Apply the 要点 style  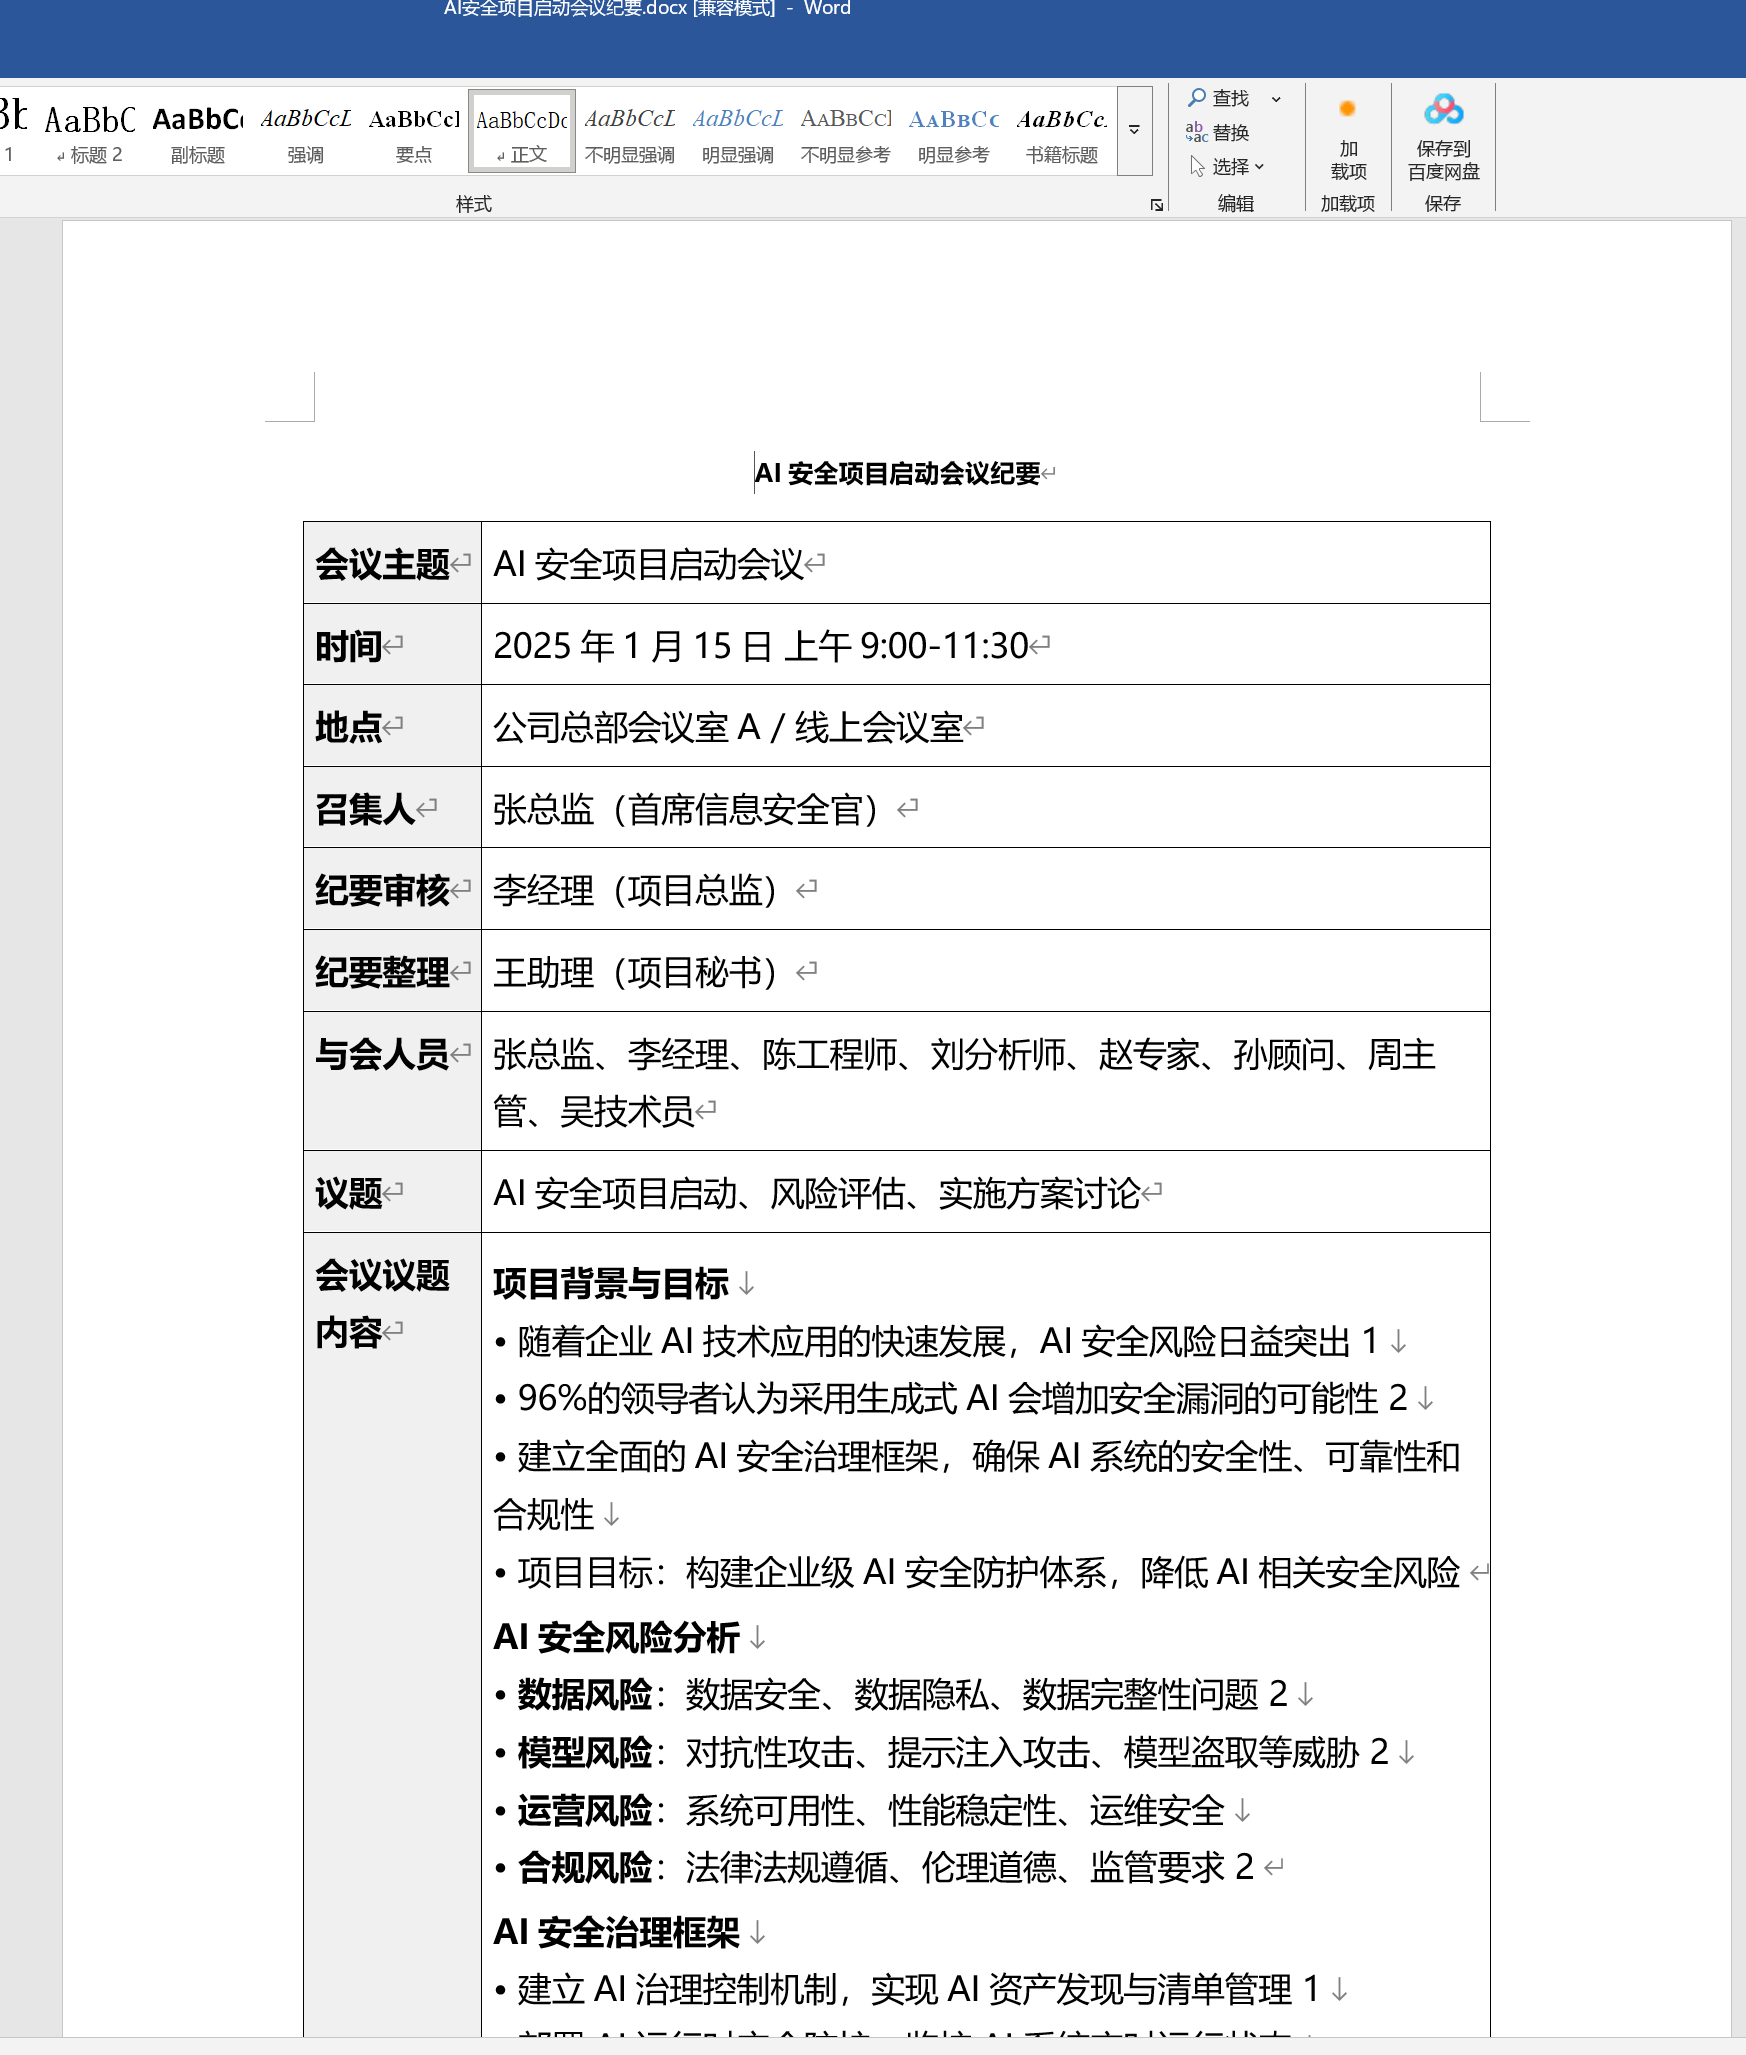pyautogui.click(x=414, y=131)
